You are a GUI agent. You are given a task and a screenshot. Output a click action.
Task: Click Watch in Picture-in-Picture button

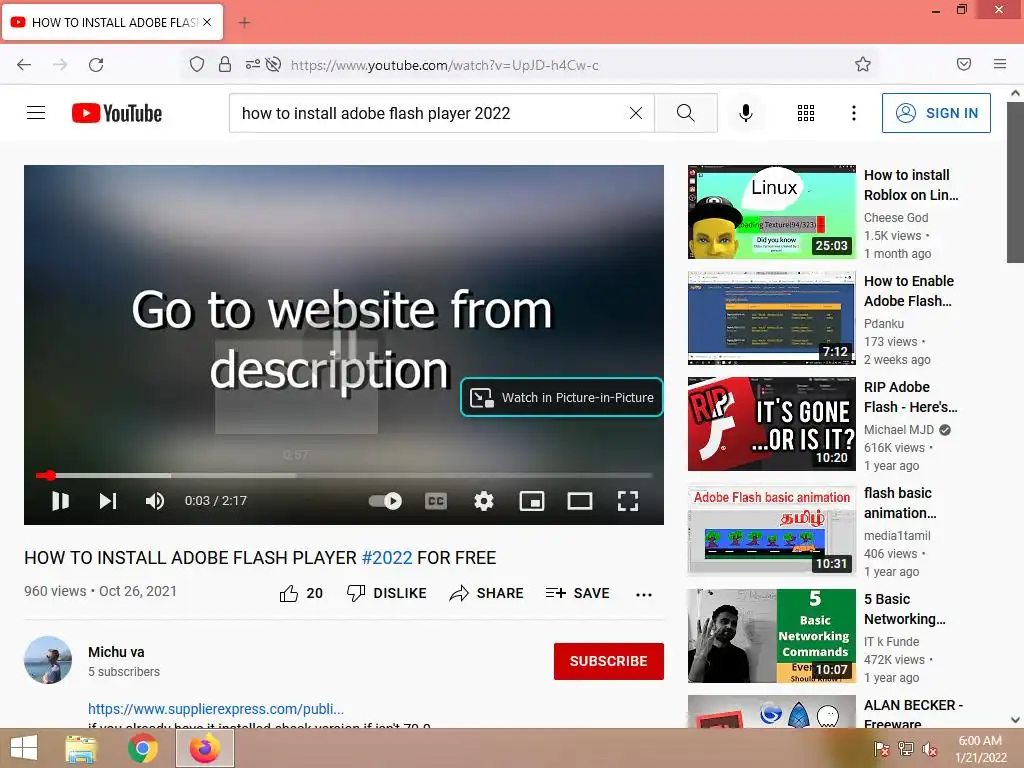click(x=562, y=397)
